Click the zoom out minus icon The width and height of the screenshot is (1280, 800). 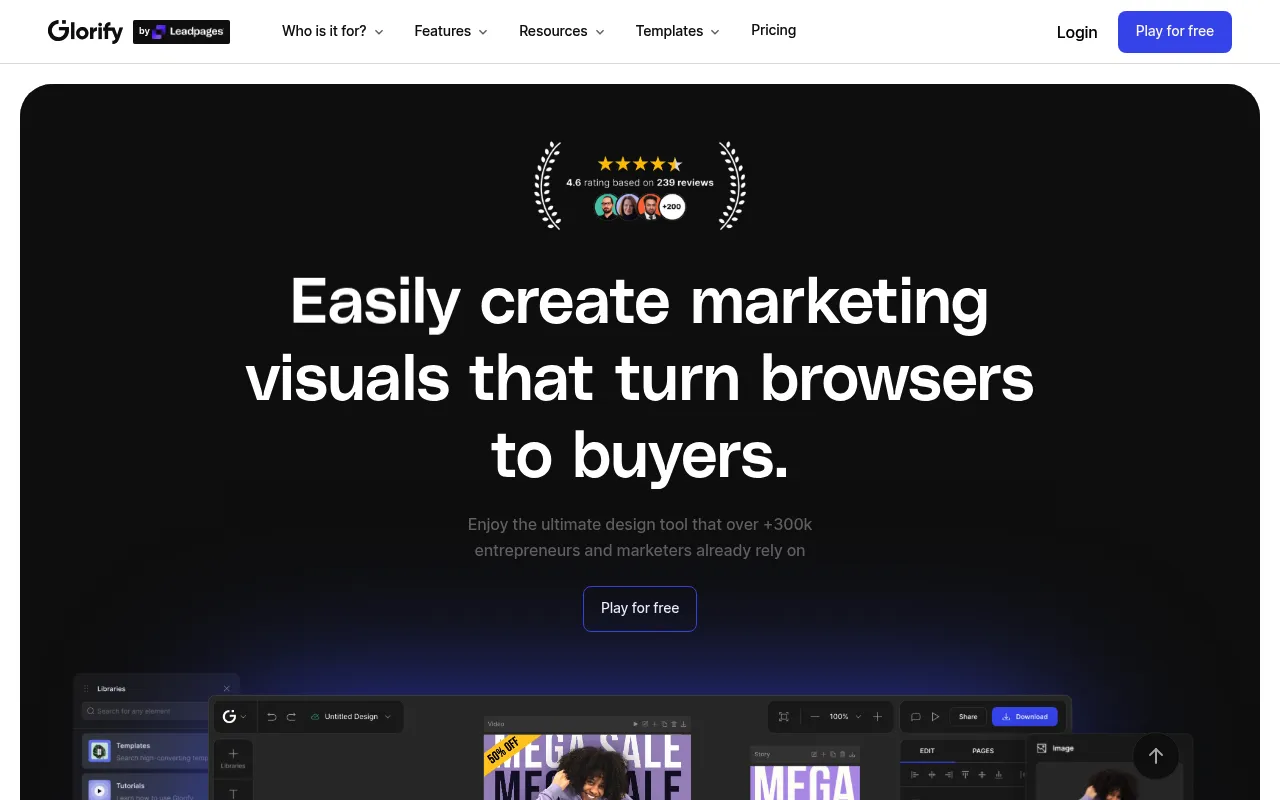815,717
